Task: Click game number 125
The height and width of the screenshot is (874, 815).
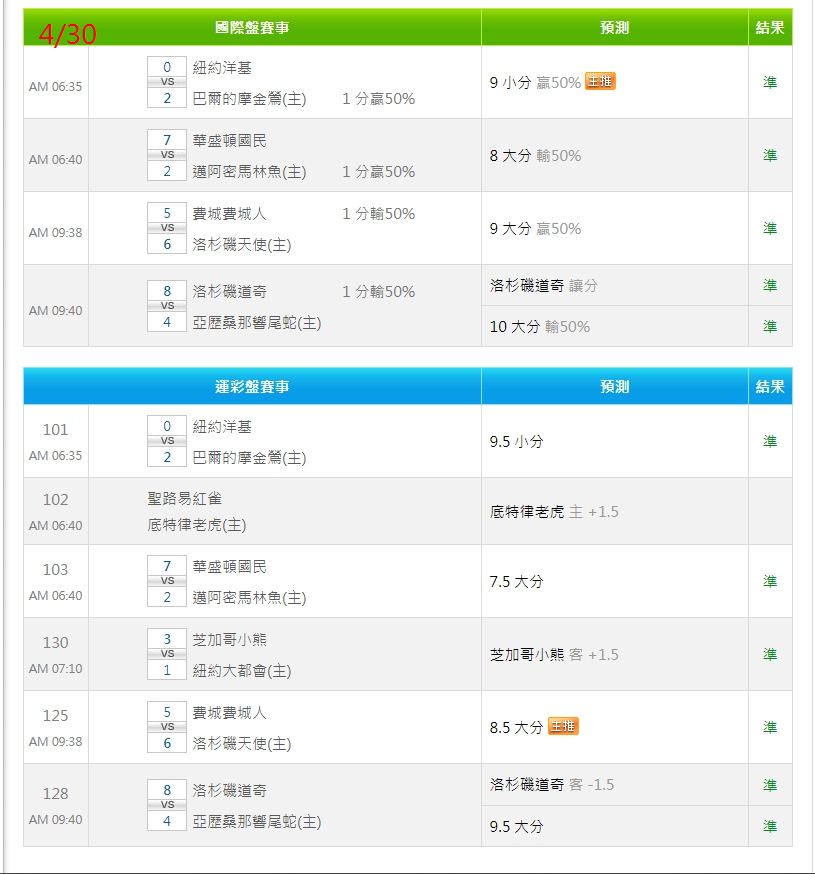Action: pyautogui.click(x=55, y=716)
